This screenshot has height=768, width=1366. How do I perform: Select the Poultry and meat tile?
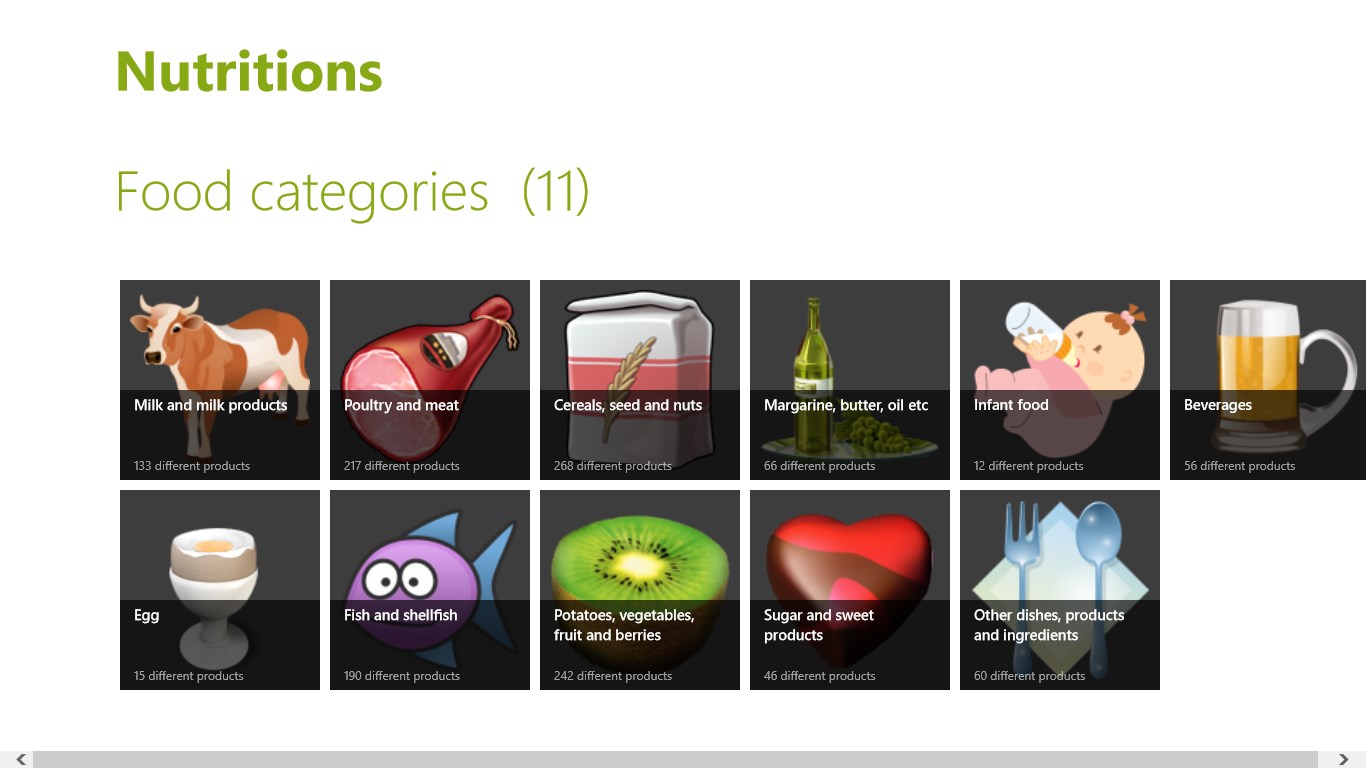[429, 379]
